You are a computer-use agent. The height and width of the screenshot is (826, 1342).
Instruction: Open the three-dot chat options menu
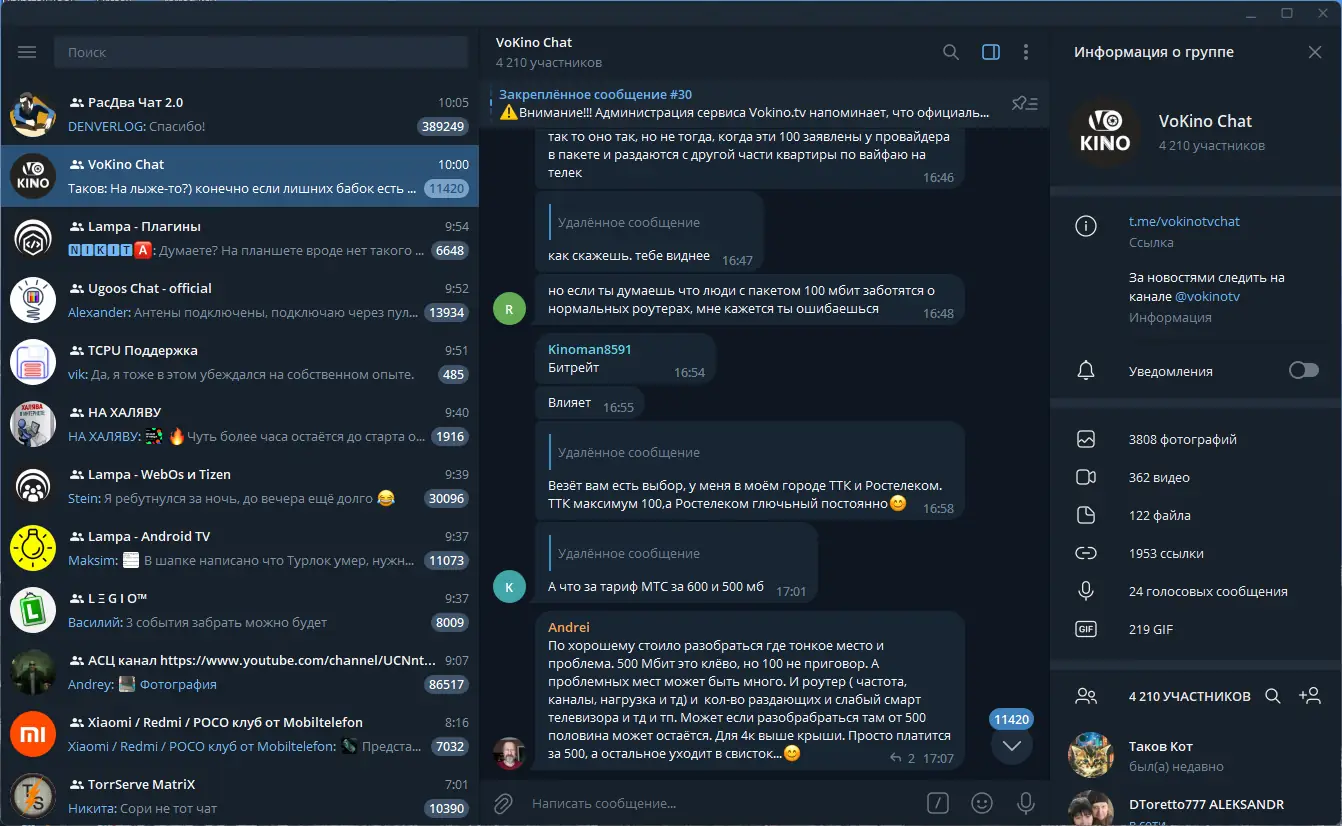coord(1026,52)
